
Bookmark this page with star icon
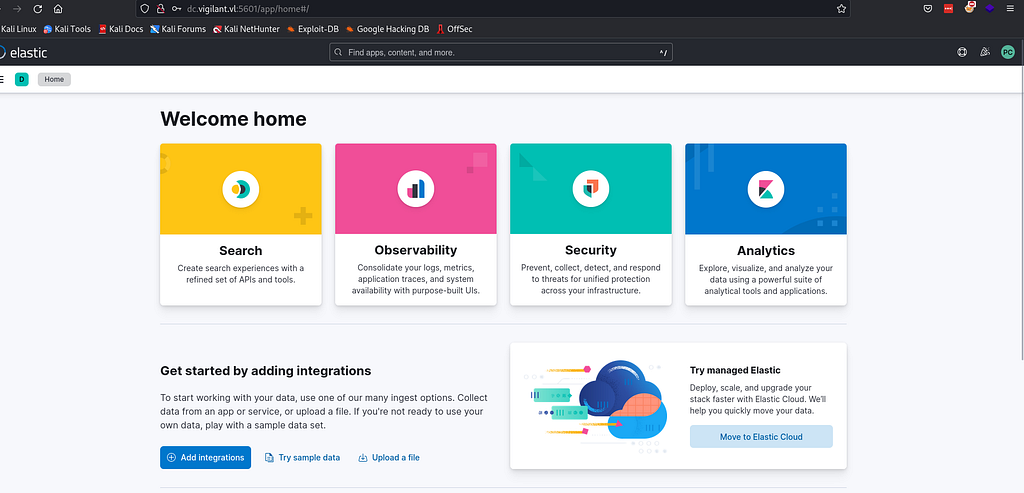click(x=841, y=9)
